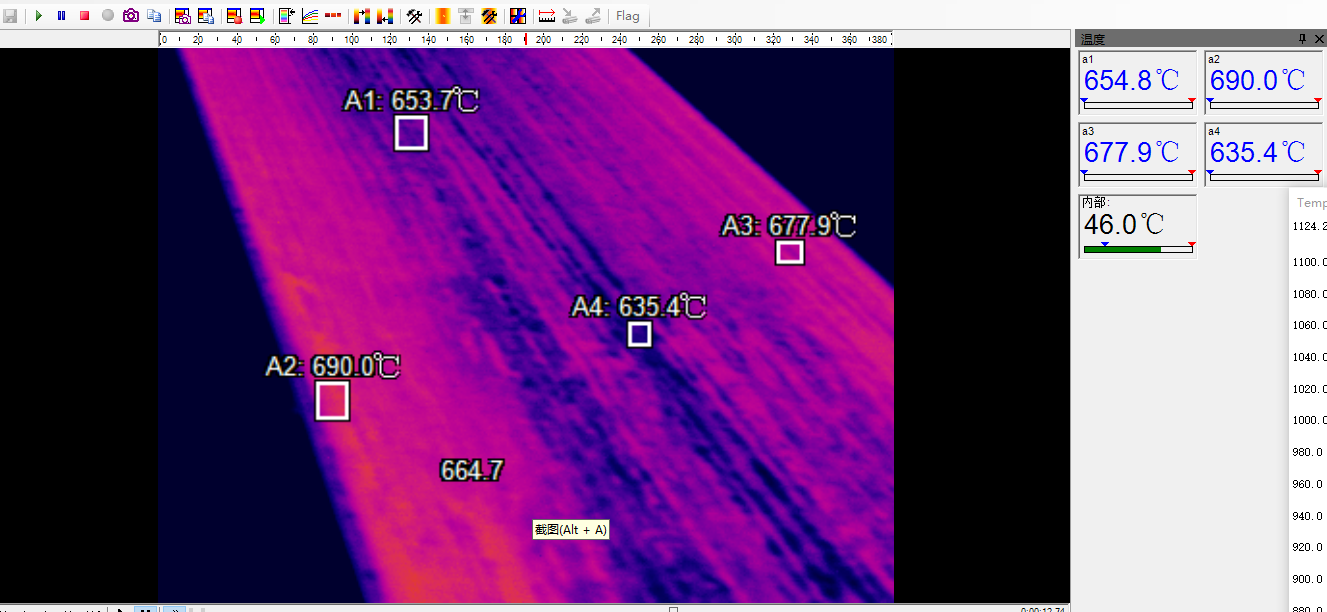Click the 664.7 cursor temperature readout
Image resolution: width=1327 pixels, height=612 pixels.
pyautogui.click(x=472, y=470)
